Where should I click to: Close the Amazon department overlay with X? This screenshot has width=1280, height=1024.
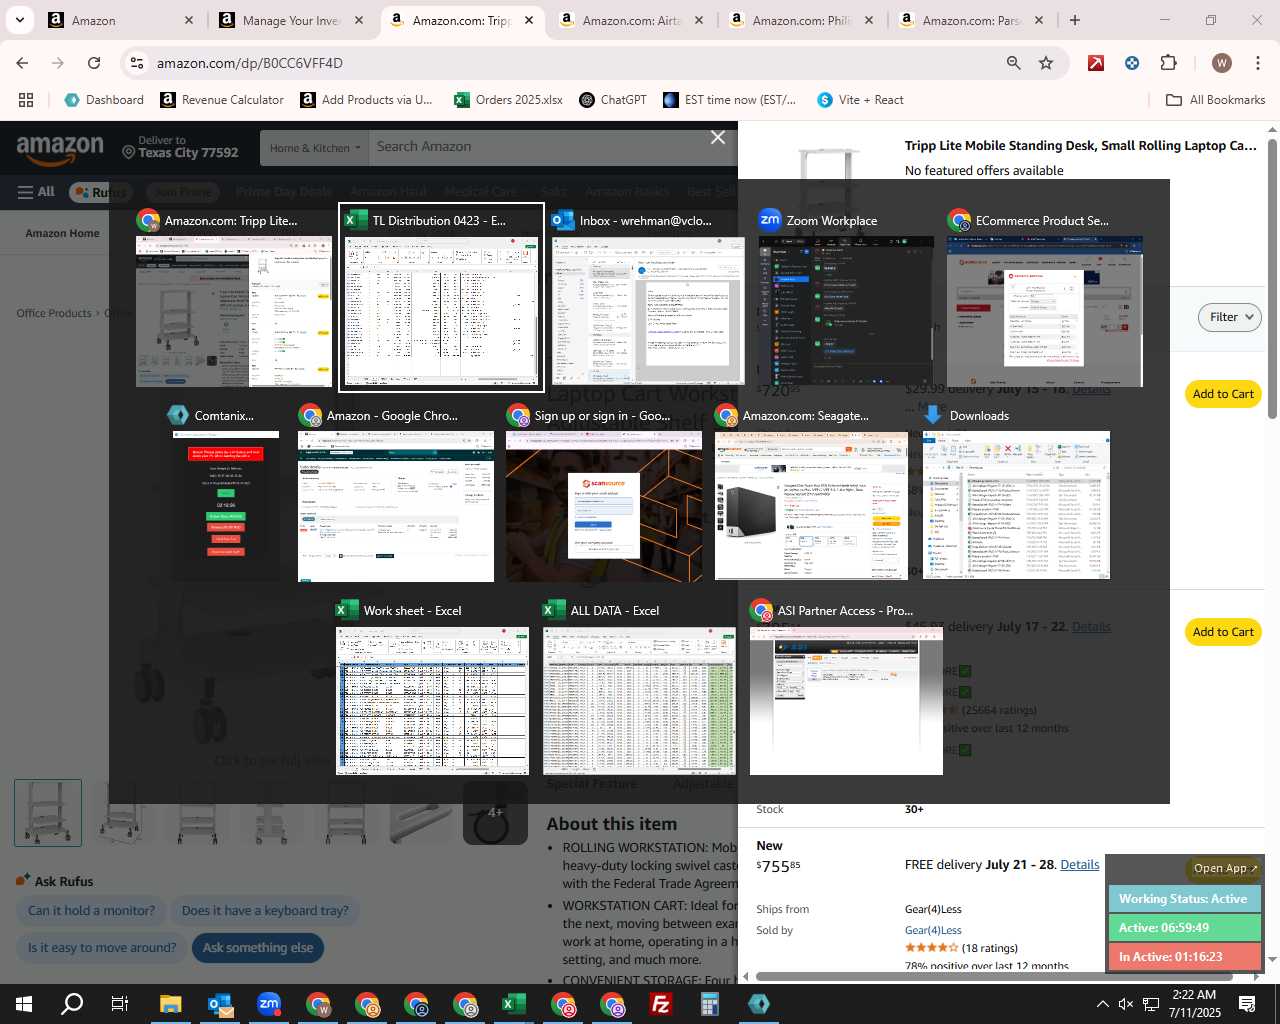click(x=717, y=137)
